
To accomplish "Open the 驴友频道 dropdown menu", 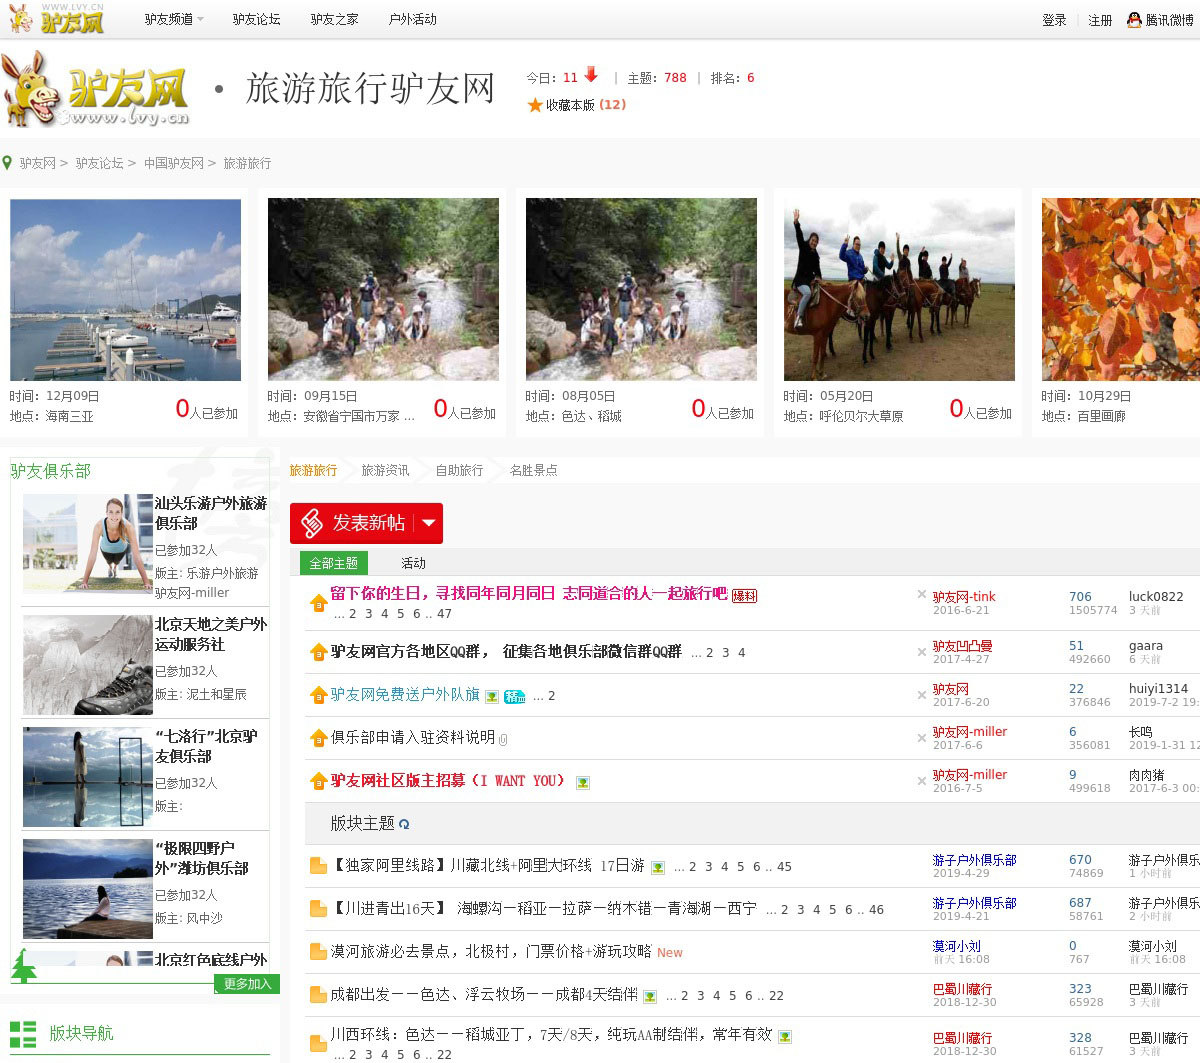I will click(173, 19).
